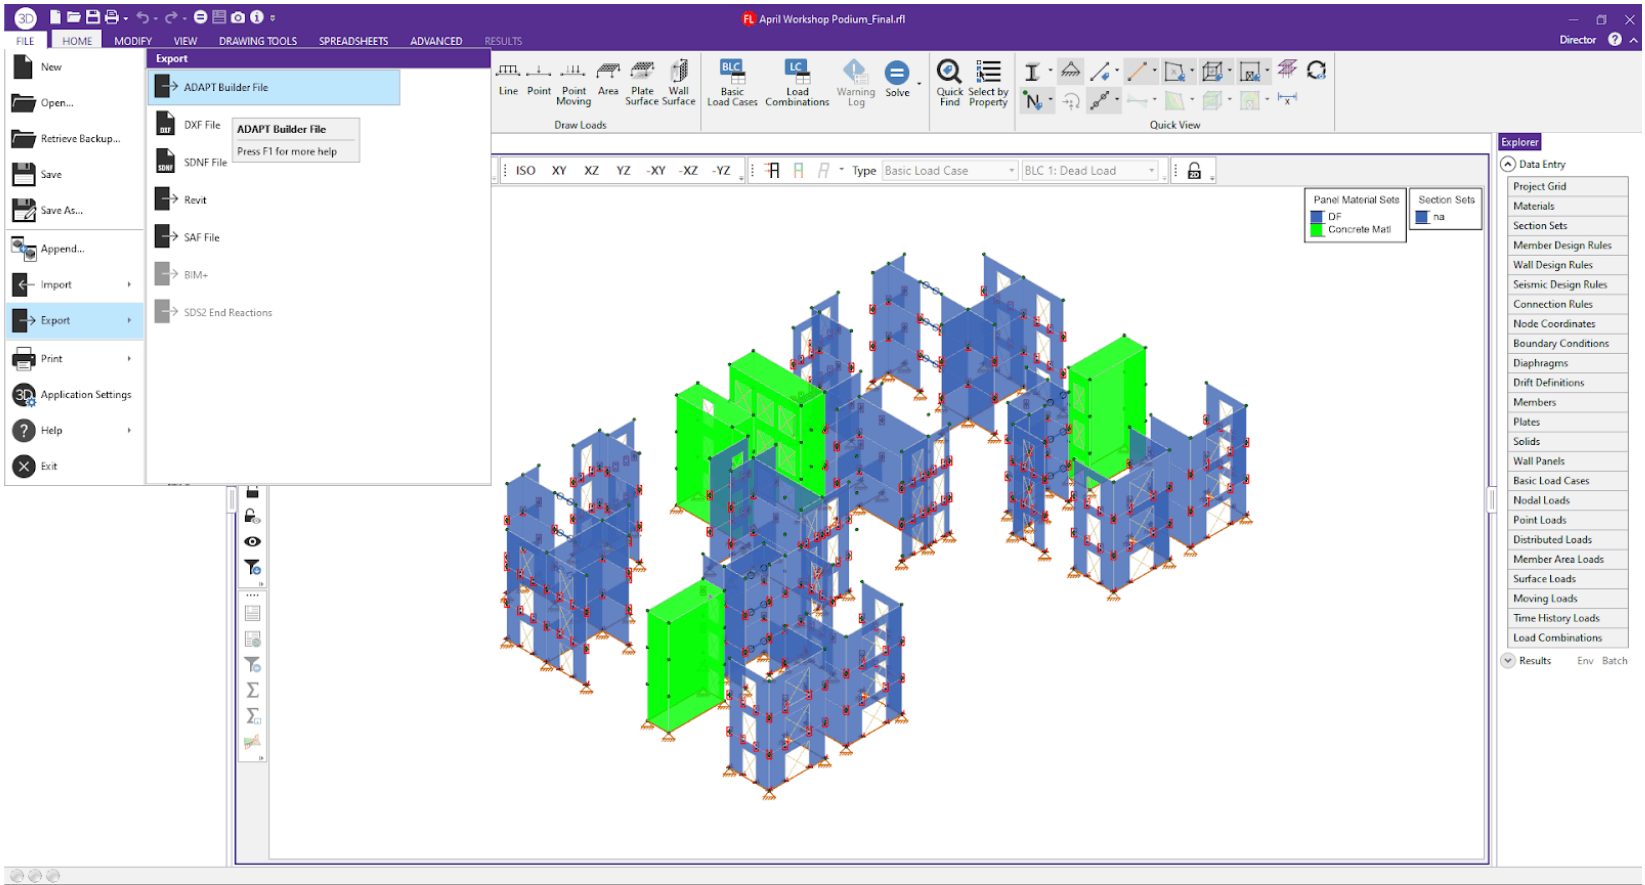Toggle the eye visibility icon in side toolbar
Viewport: 1645px width, 885px height.
pyautogui.click(x=252, y=541)
